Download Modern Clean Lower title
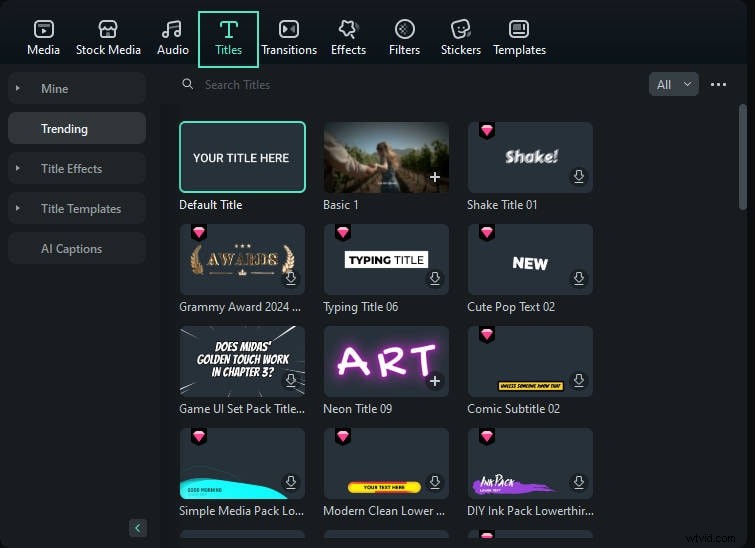Image resolution: width=755 pixels, height=548 pixels. [435, 482]
